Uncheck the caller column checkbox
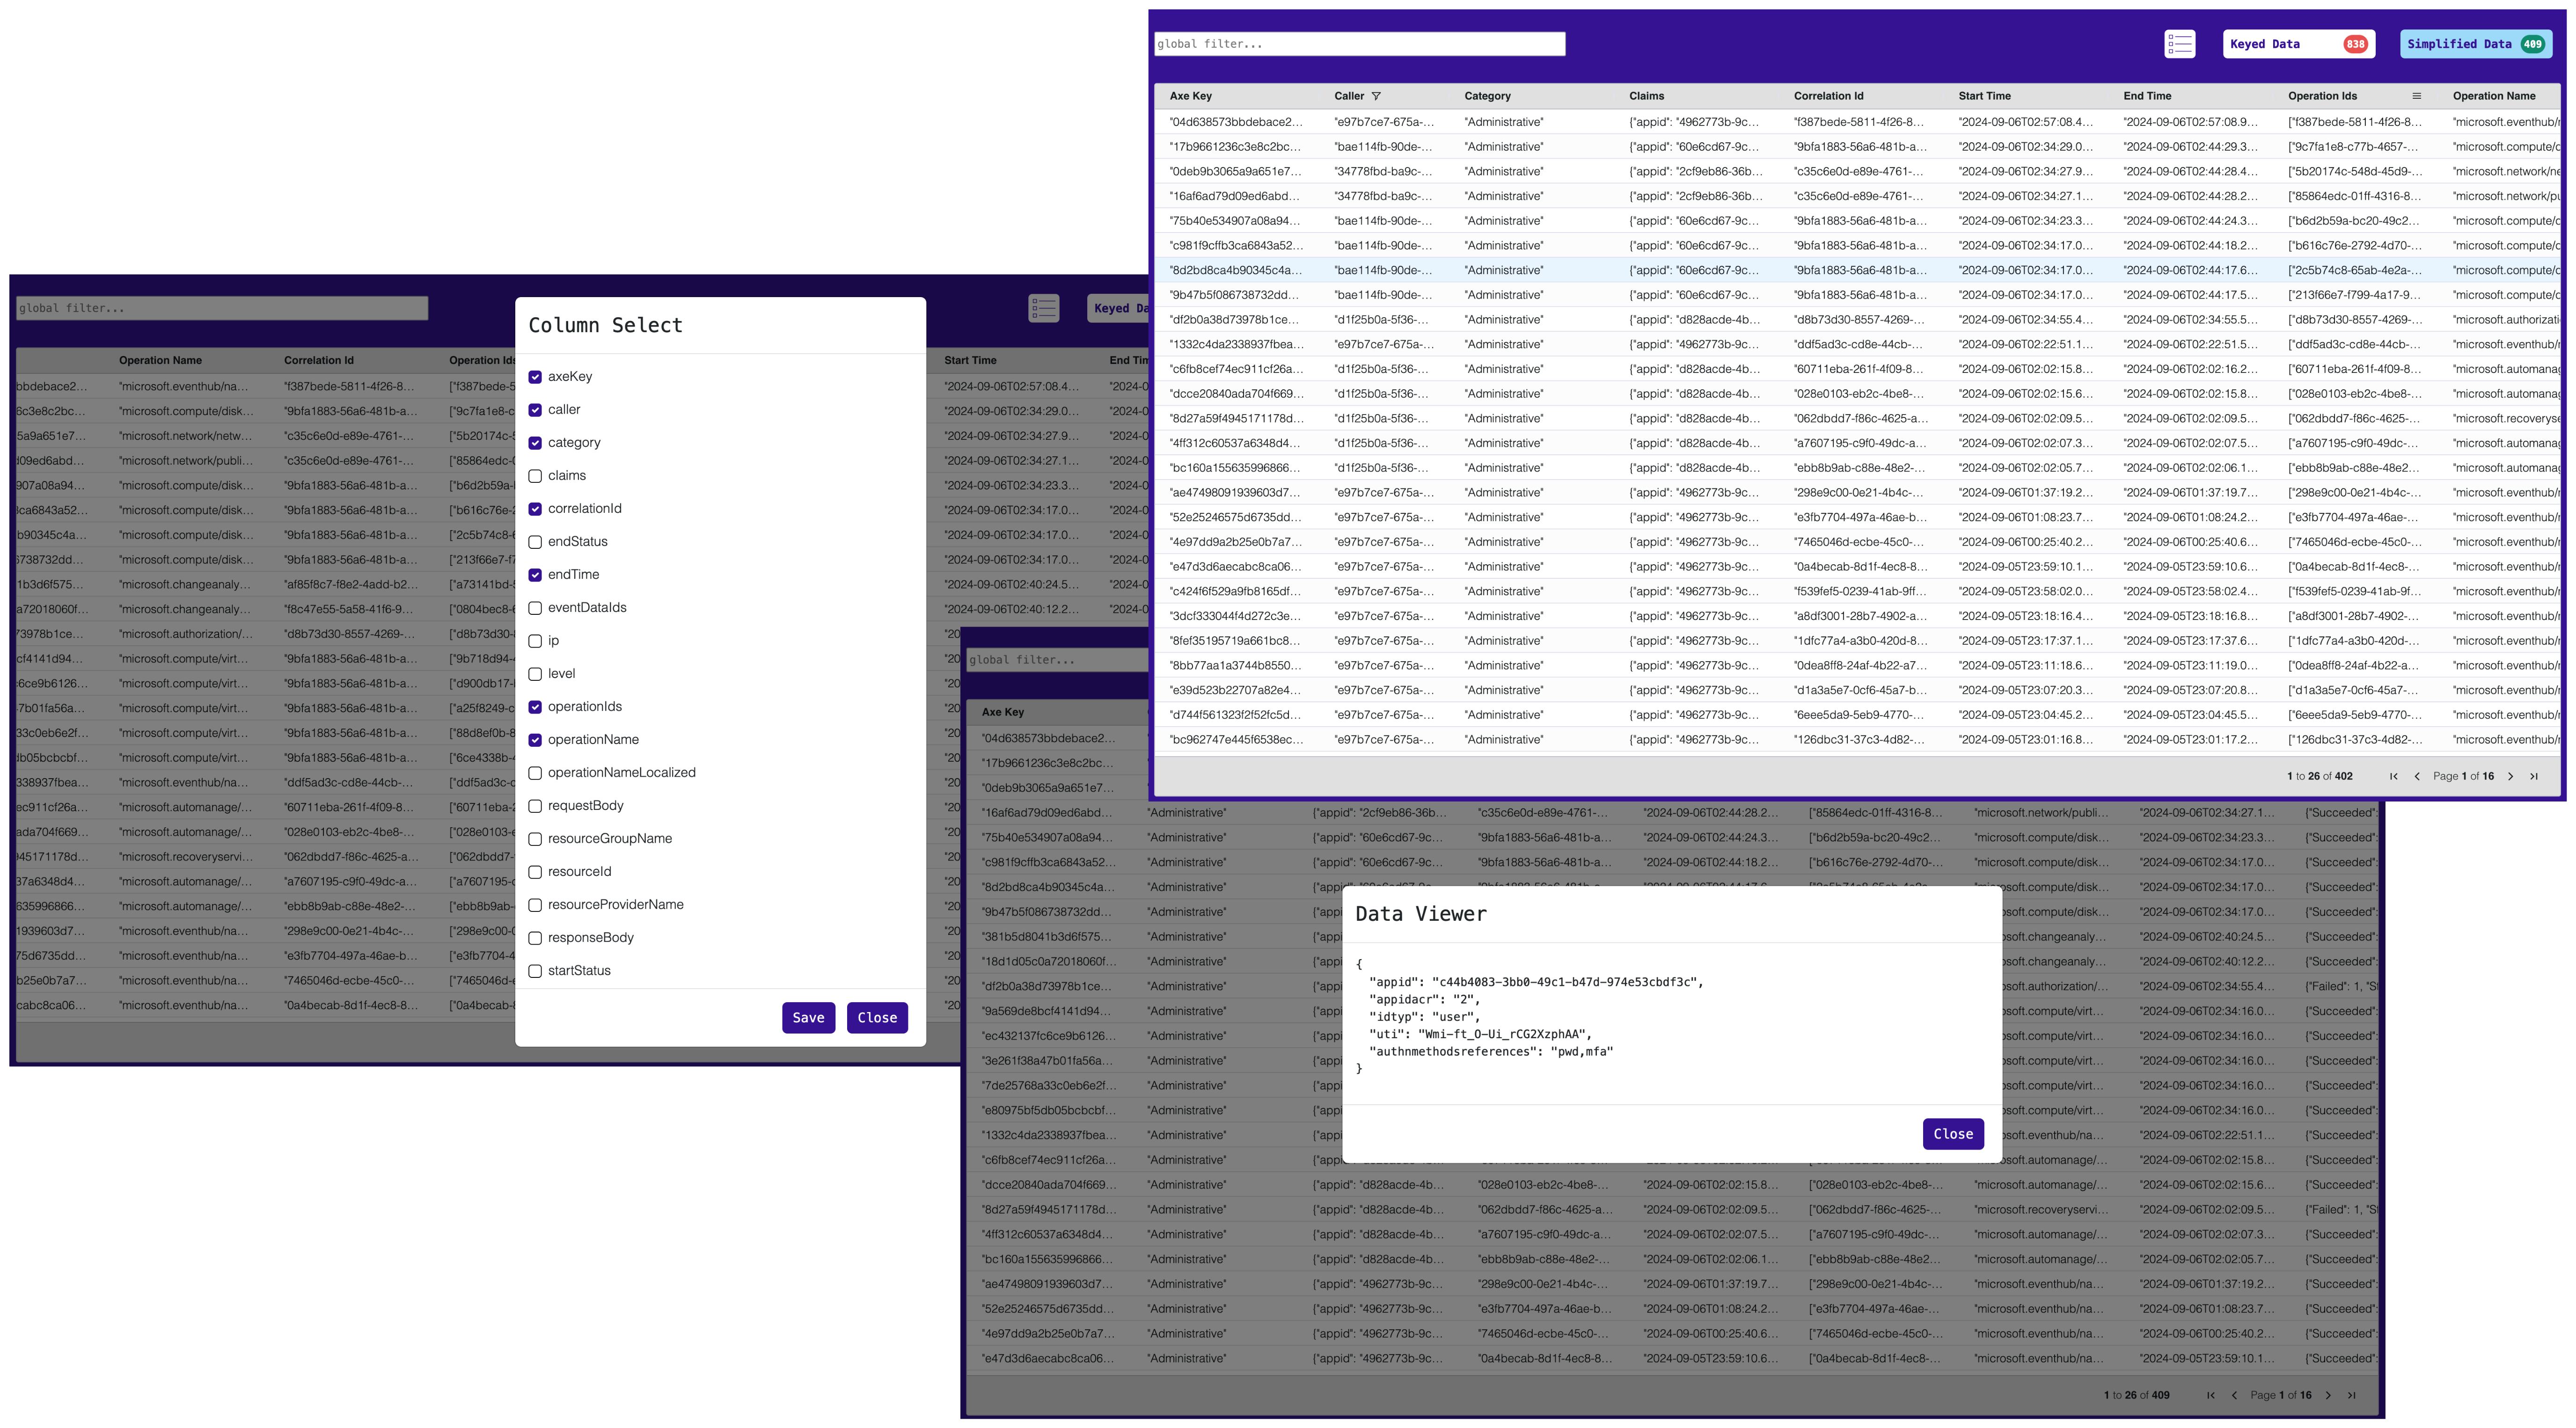The width and height of the screenshot is (2576, 1428). pos(535,410)
